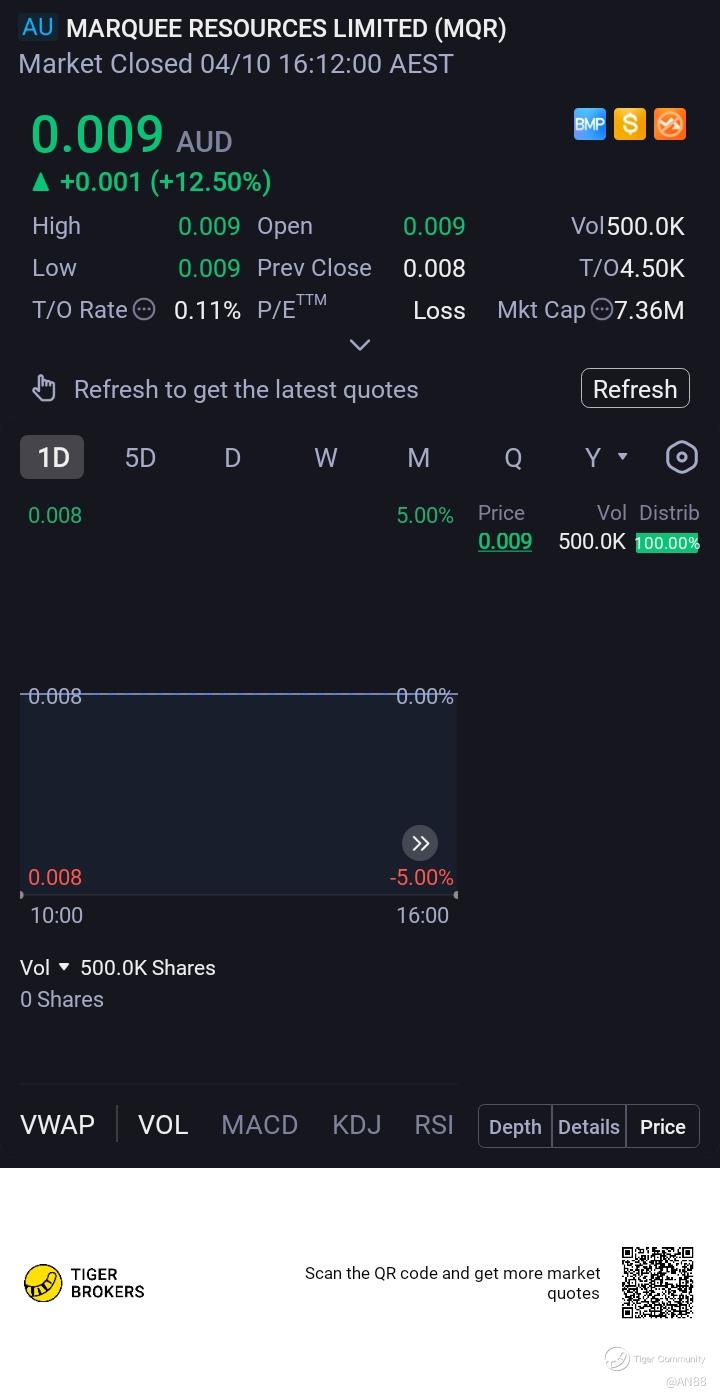Tap the Mkt Cap info ellipsis icon

click(x=601, y=310)
